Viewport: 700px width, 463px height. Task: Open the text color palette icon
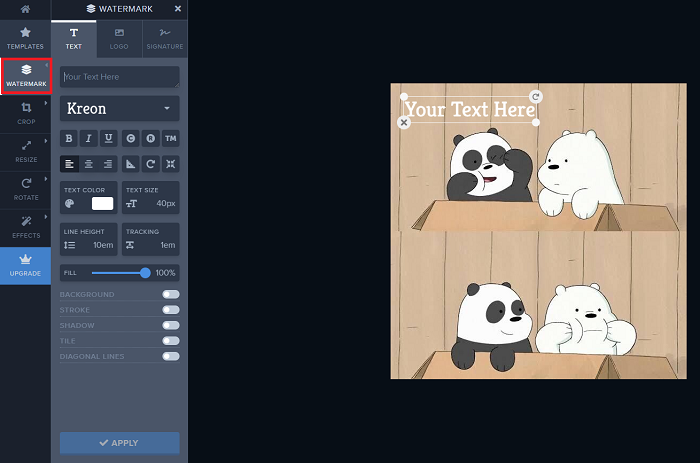[70, 204]
